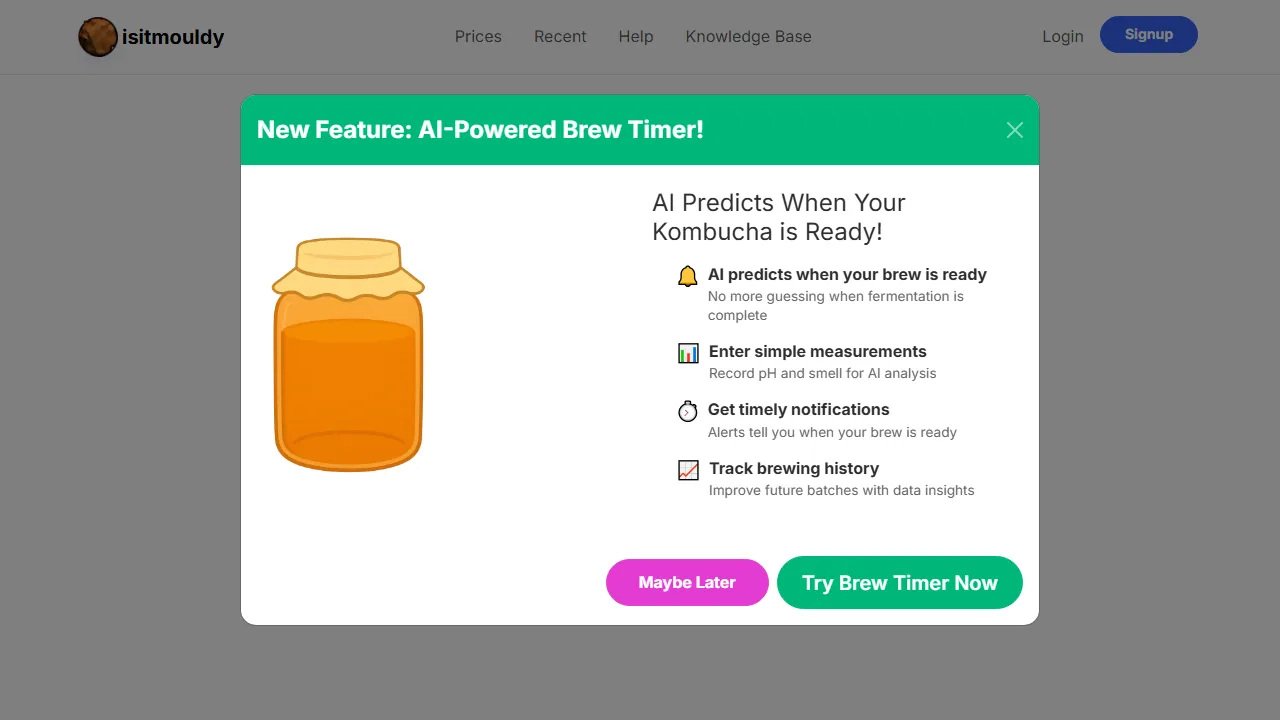Click the AI Predicts Kombucha Ready headline
Image resolution: width=1280 pixels, height=720 pixels.
coord(778,217)
